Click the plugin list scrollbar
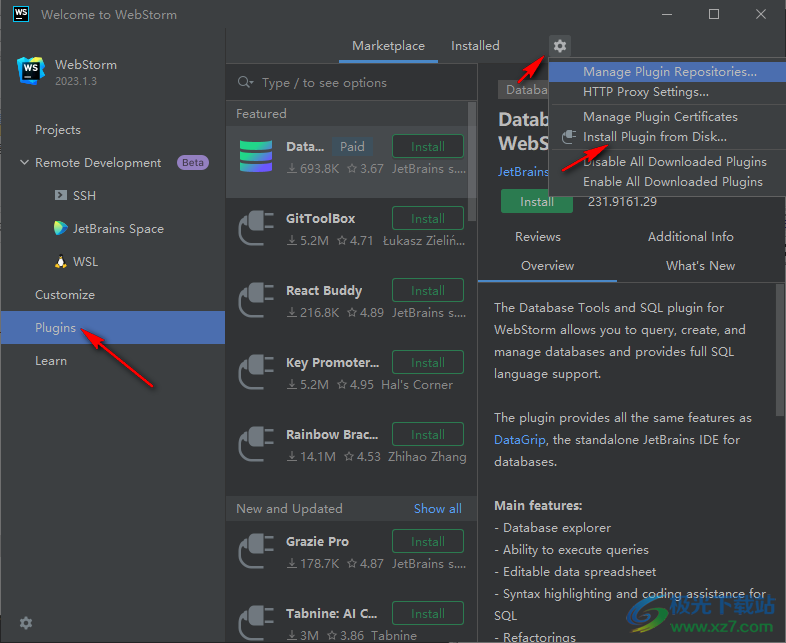 coord(472,161)
